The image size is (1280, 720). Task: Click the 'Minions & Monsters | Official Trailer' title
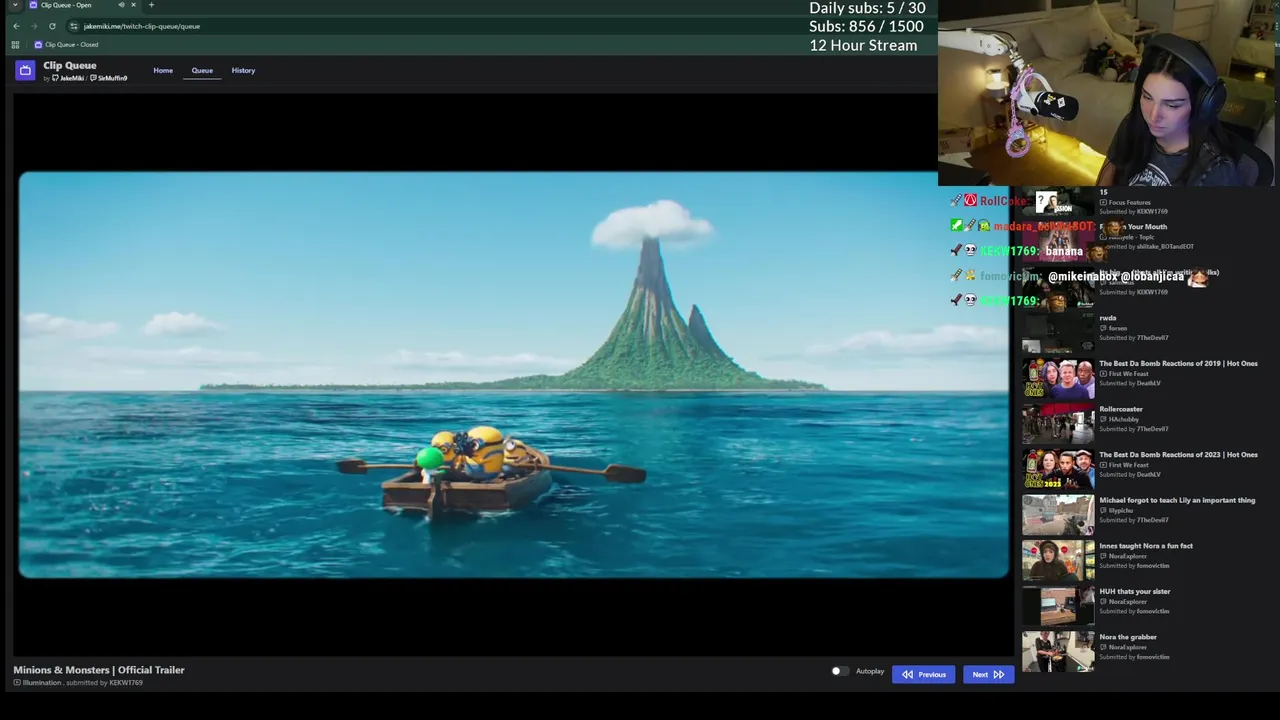point(99,670)
